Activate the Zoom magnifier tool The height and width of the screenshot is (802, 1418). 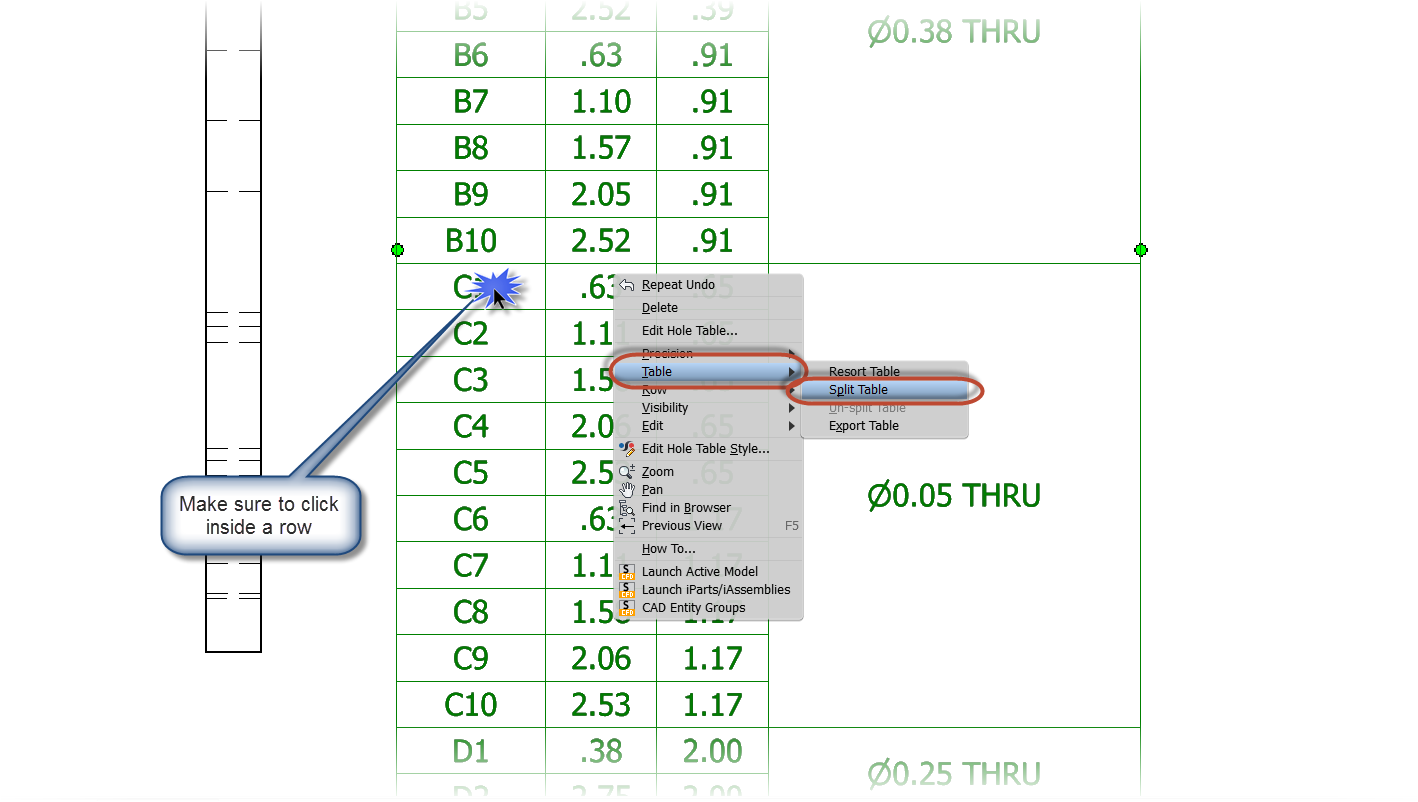click(628, 471)
